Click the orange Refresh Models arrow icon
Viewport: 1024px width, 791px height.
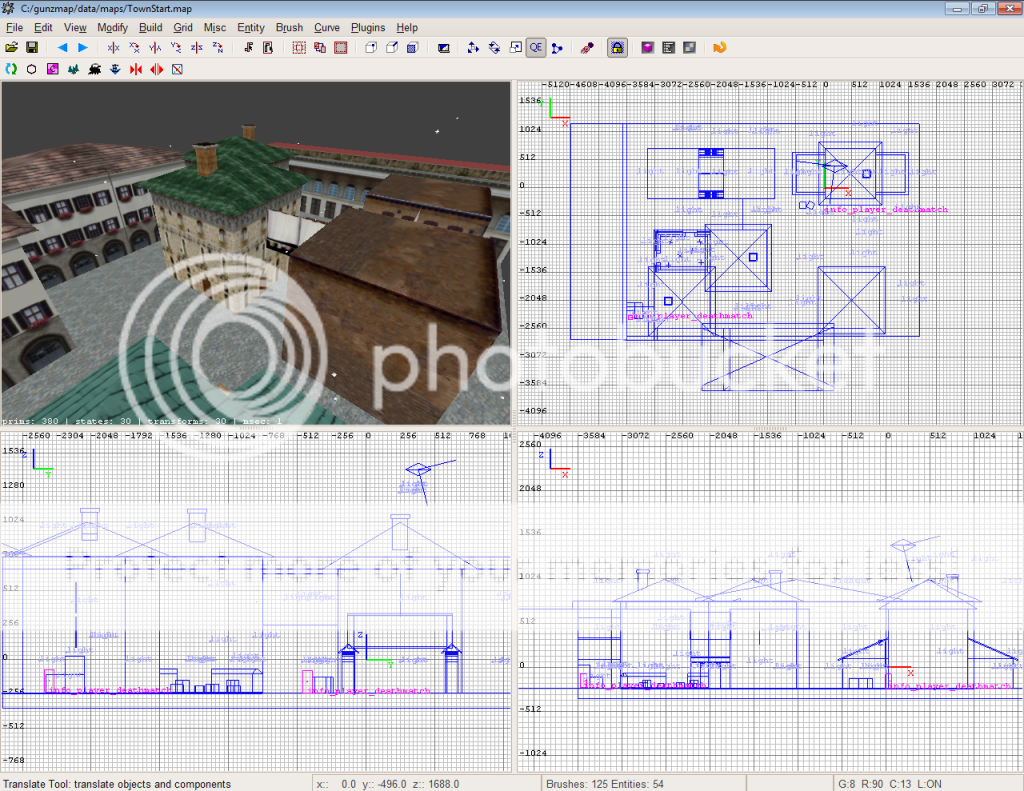point(719,47)
